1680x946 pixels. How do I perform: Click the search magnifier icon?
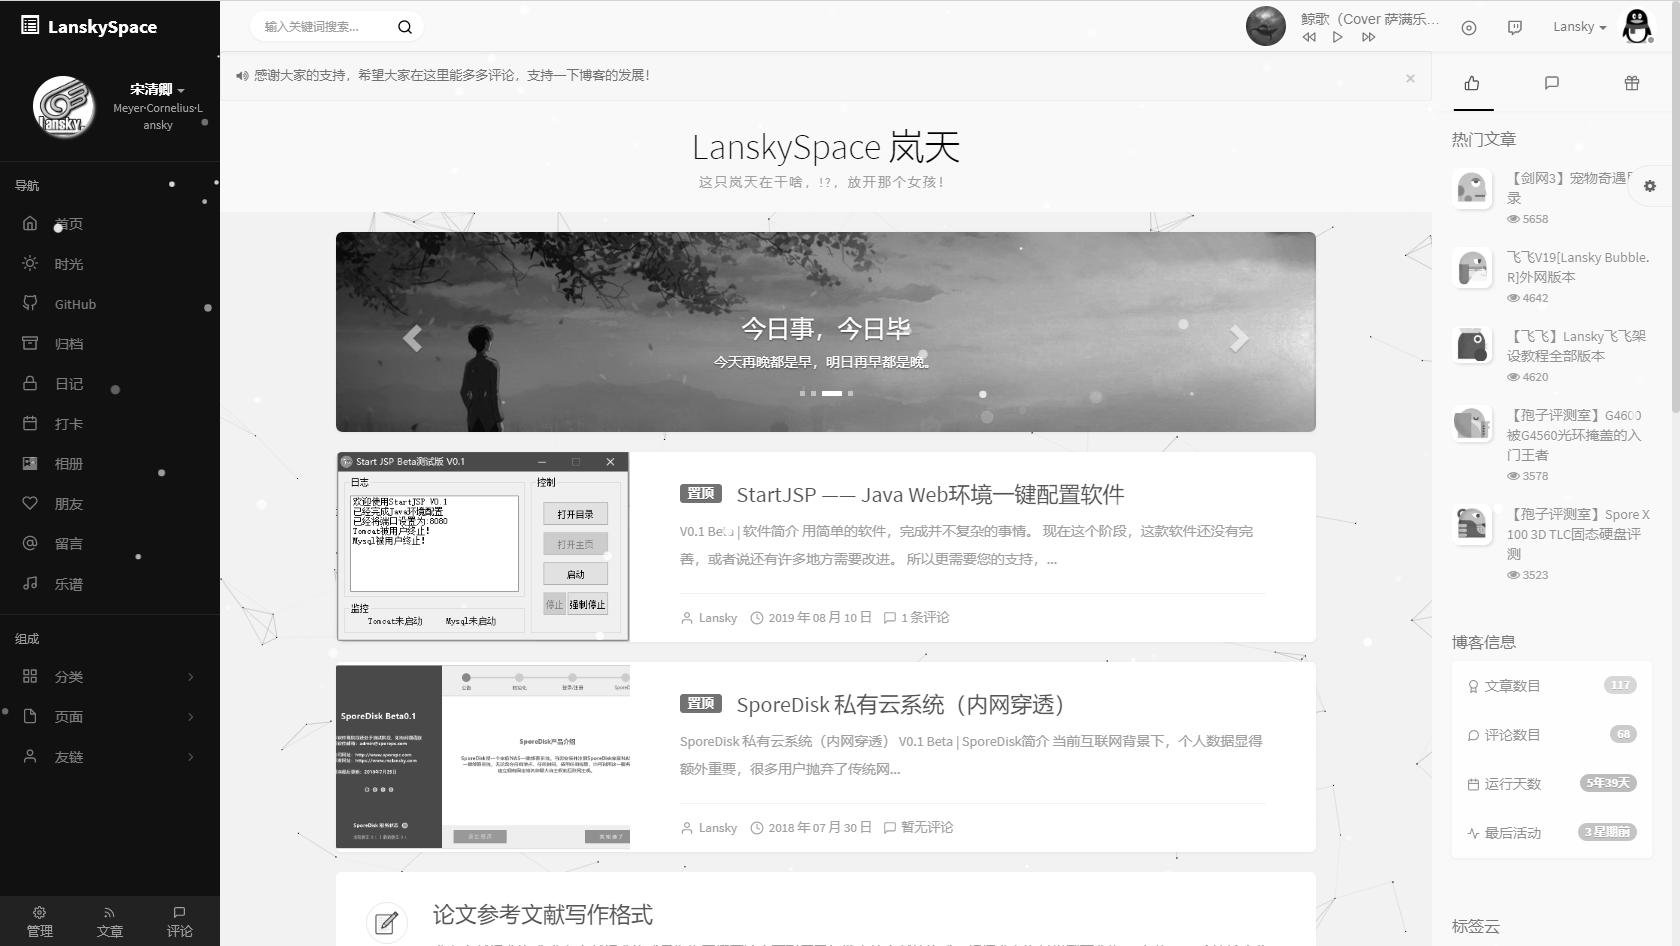click(x=405, y=27)
